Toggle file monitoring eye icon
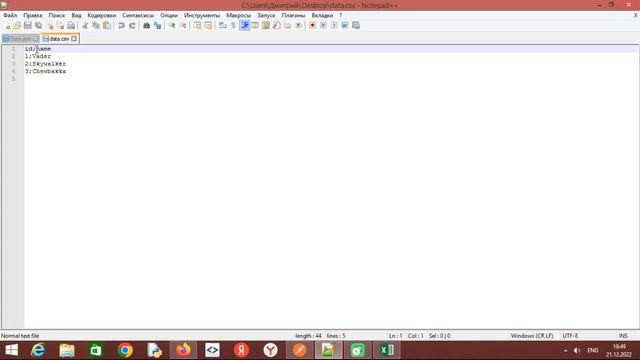The height and width of the screenshot is (360, 640). [298, 26]
